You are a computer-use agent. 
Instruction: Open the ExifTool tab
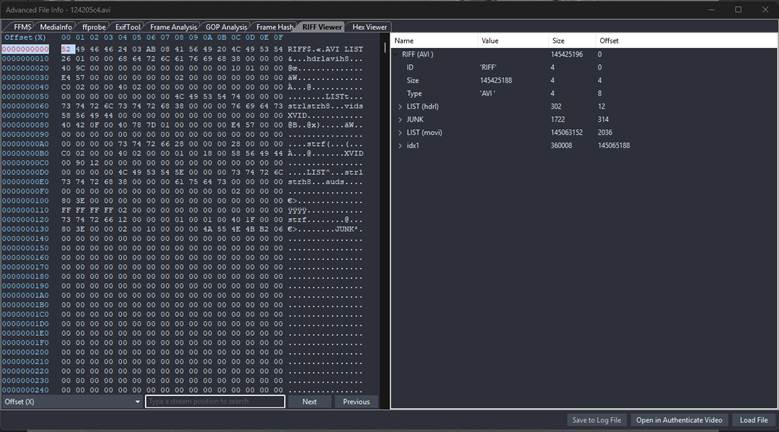click(x=128, y=27)
